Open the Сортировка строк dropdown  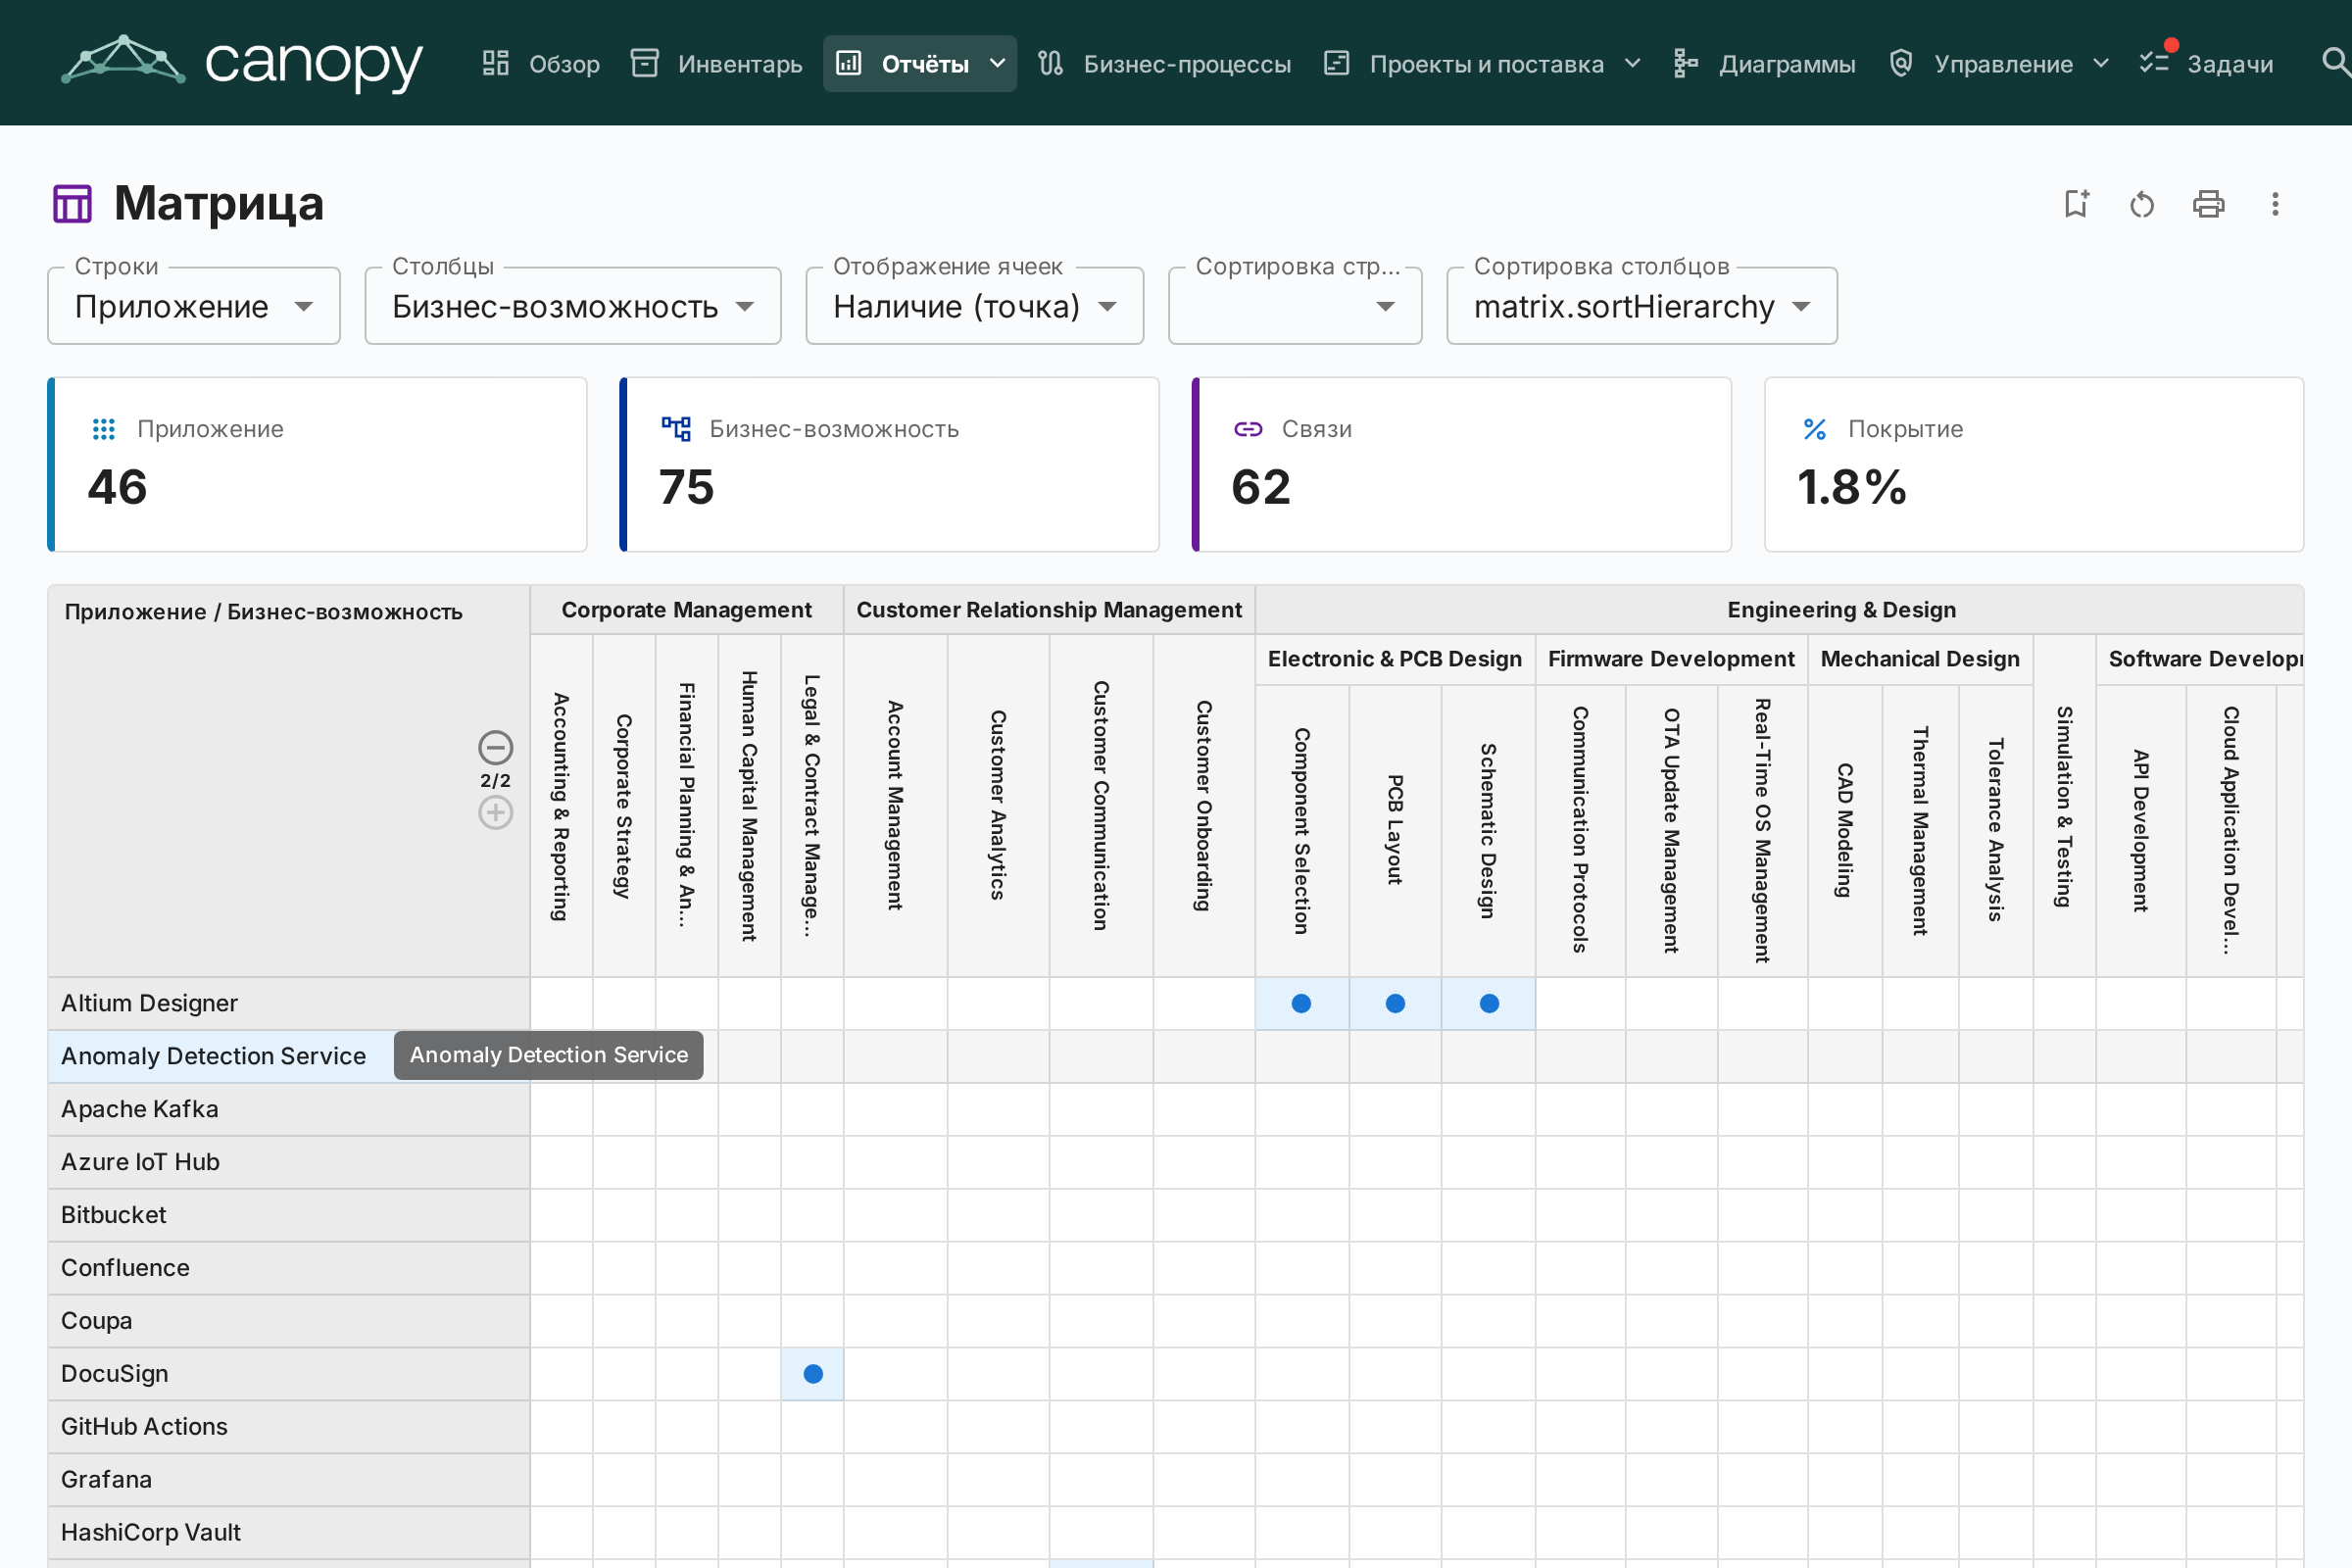tap(1295, 306)
